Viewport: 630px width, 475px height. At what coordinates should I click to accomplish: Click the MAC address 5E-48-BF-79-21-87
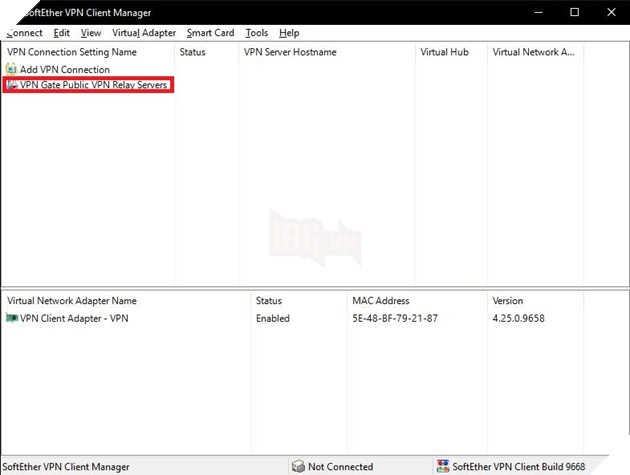pos(395,318)
